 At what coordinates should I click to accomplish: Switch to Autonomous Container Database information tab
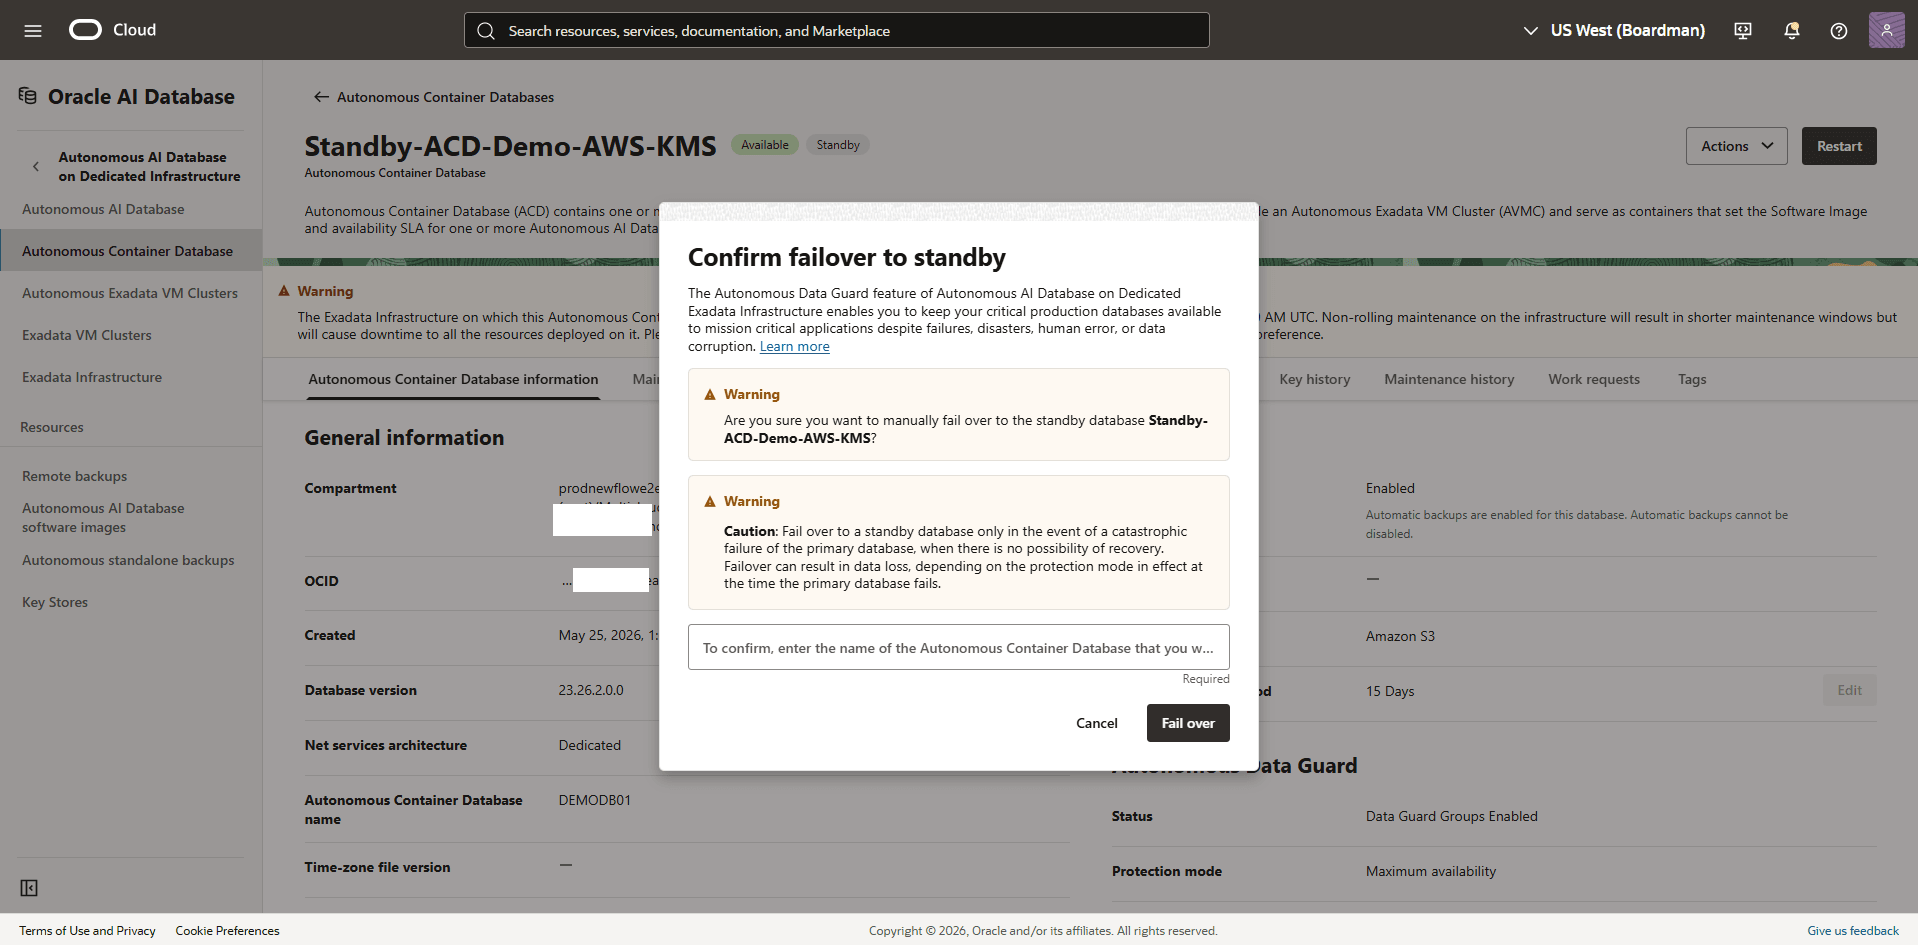(453, 380)
